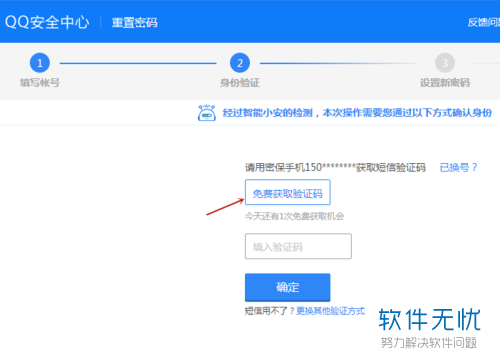Click the 免费获取验证码 button

coord(288,192)
